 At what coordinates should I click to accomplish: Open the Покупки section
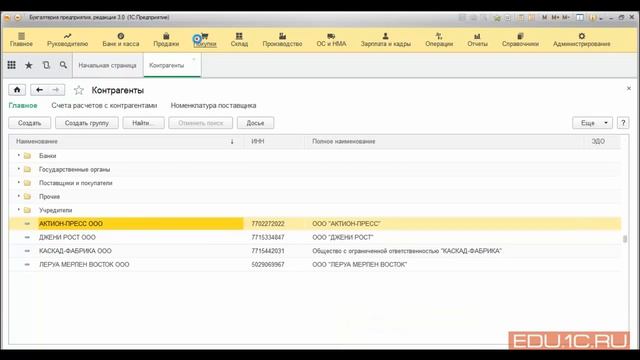pos(205,40)
